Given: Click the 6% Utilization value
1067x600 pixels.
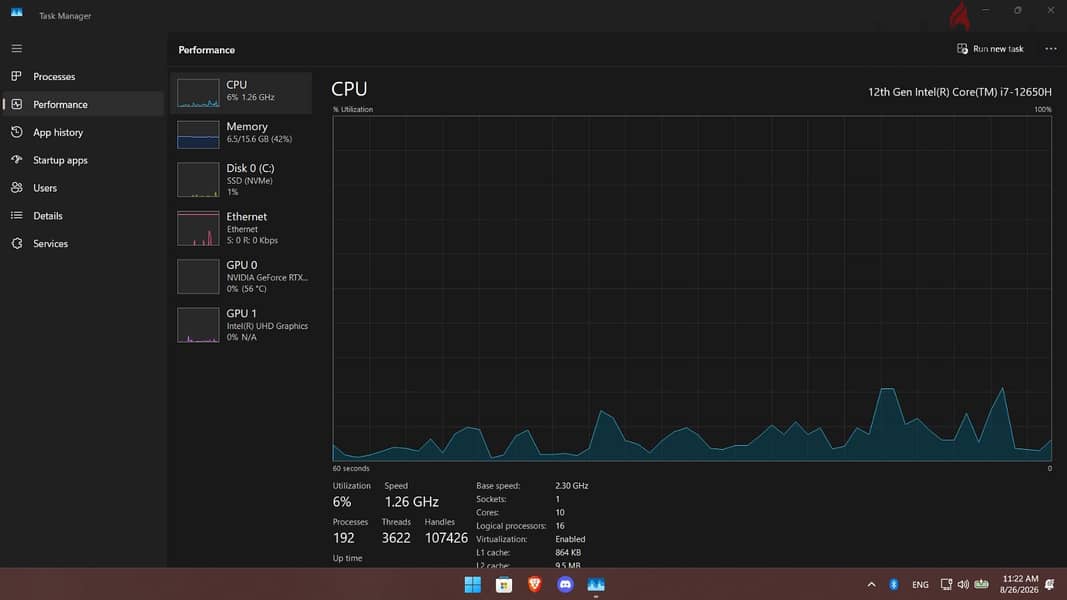Looking at the screenshot, I should pyautogui.click(x=342, y=502).
